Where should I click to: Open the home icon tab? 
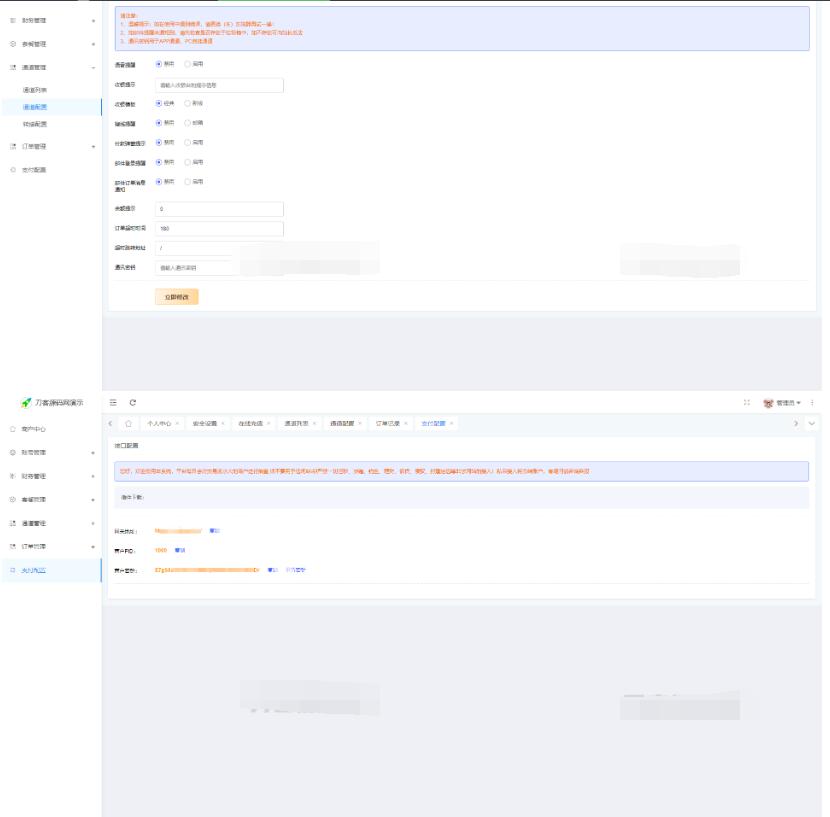tap(128, 424)
